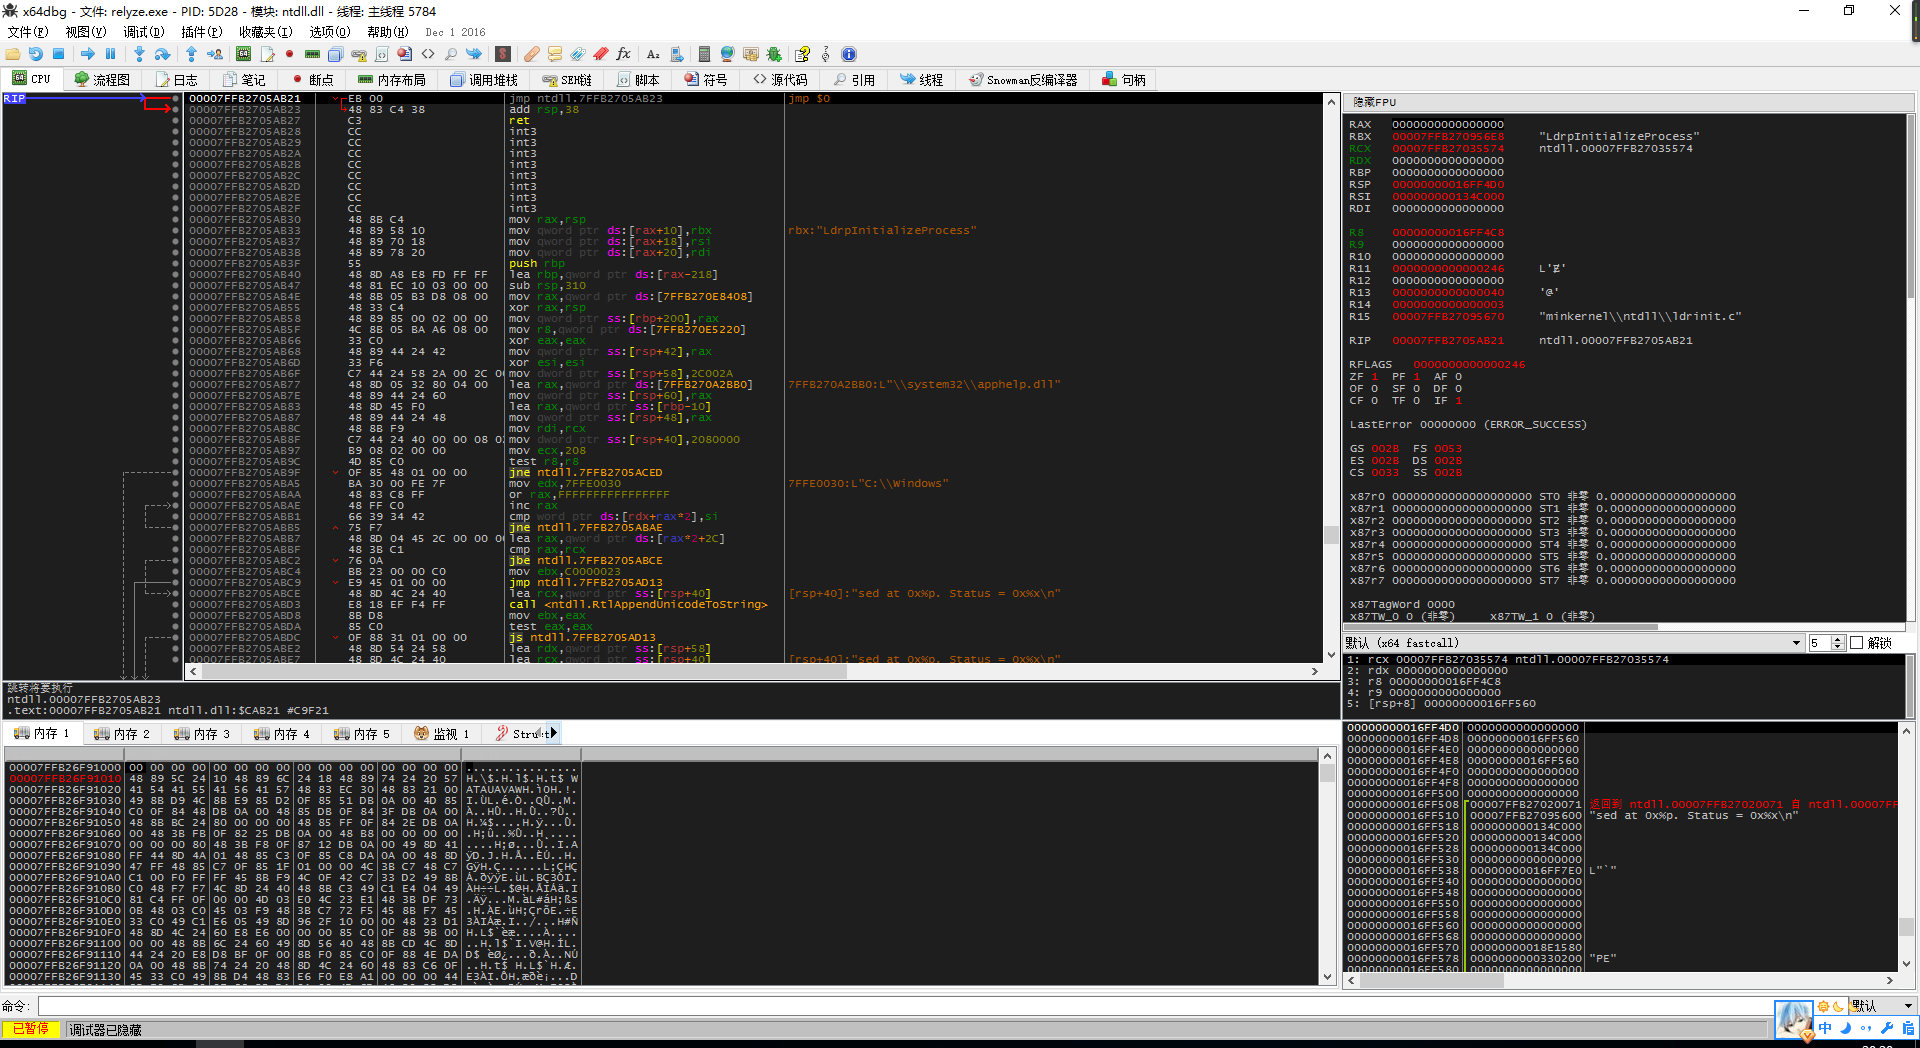This screenshot has height=1048, width=1920.
Task: Switch to the 断点 tab
Action: click(313, 79)
